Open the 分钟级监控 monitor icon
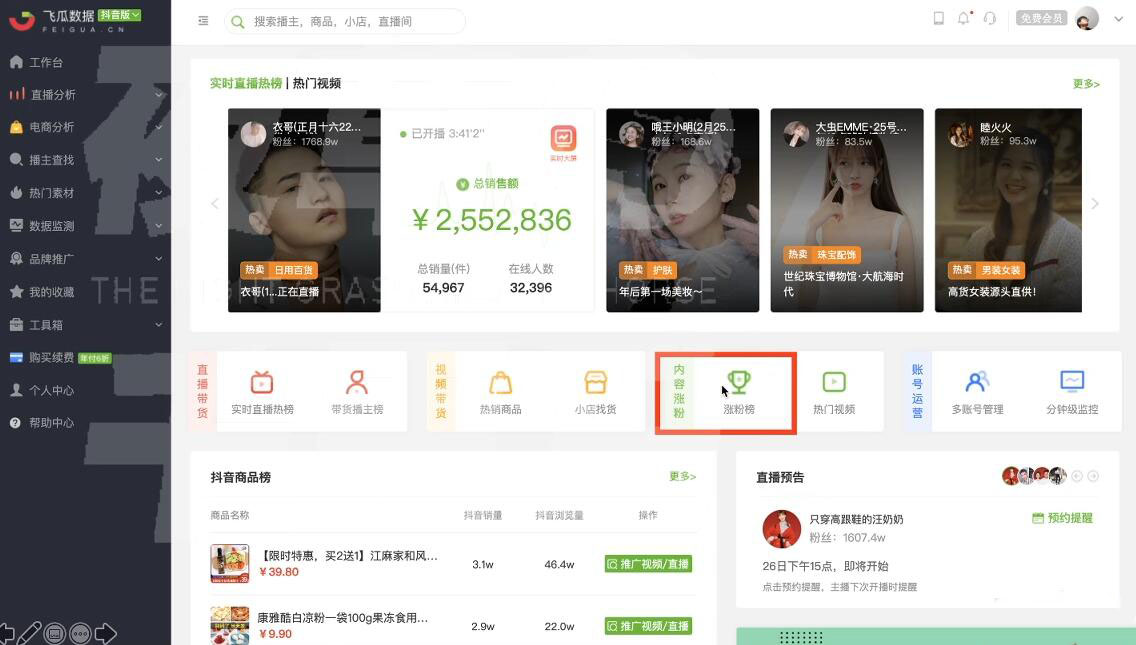 point(1072,381)
